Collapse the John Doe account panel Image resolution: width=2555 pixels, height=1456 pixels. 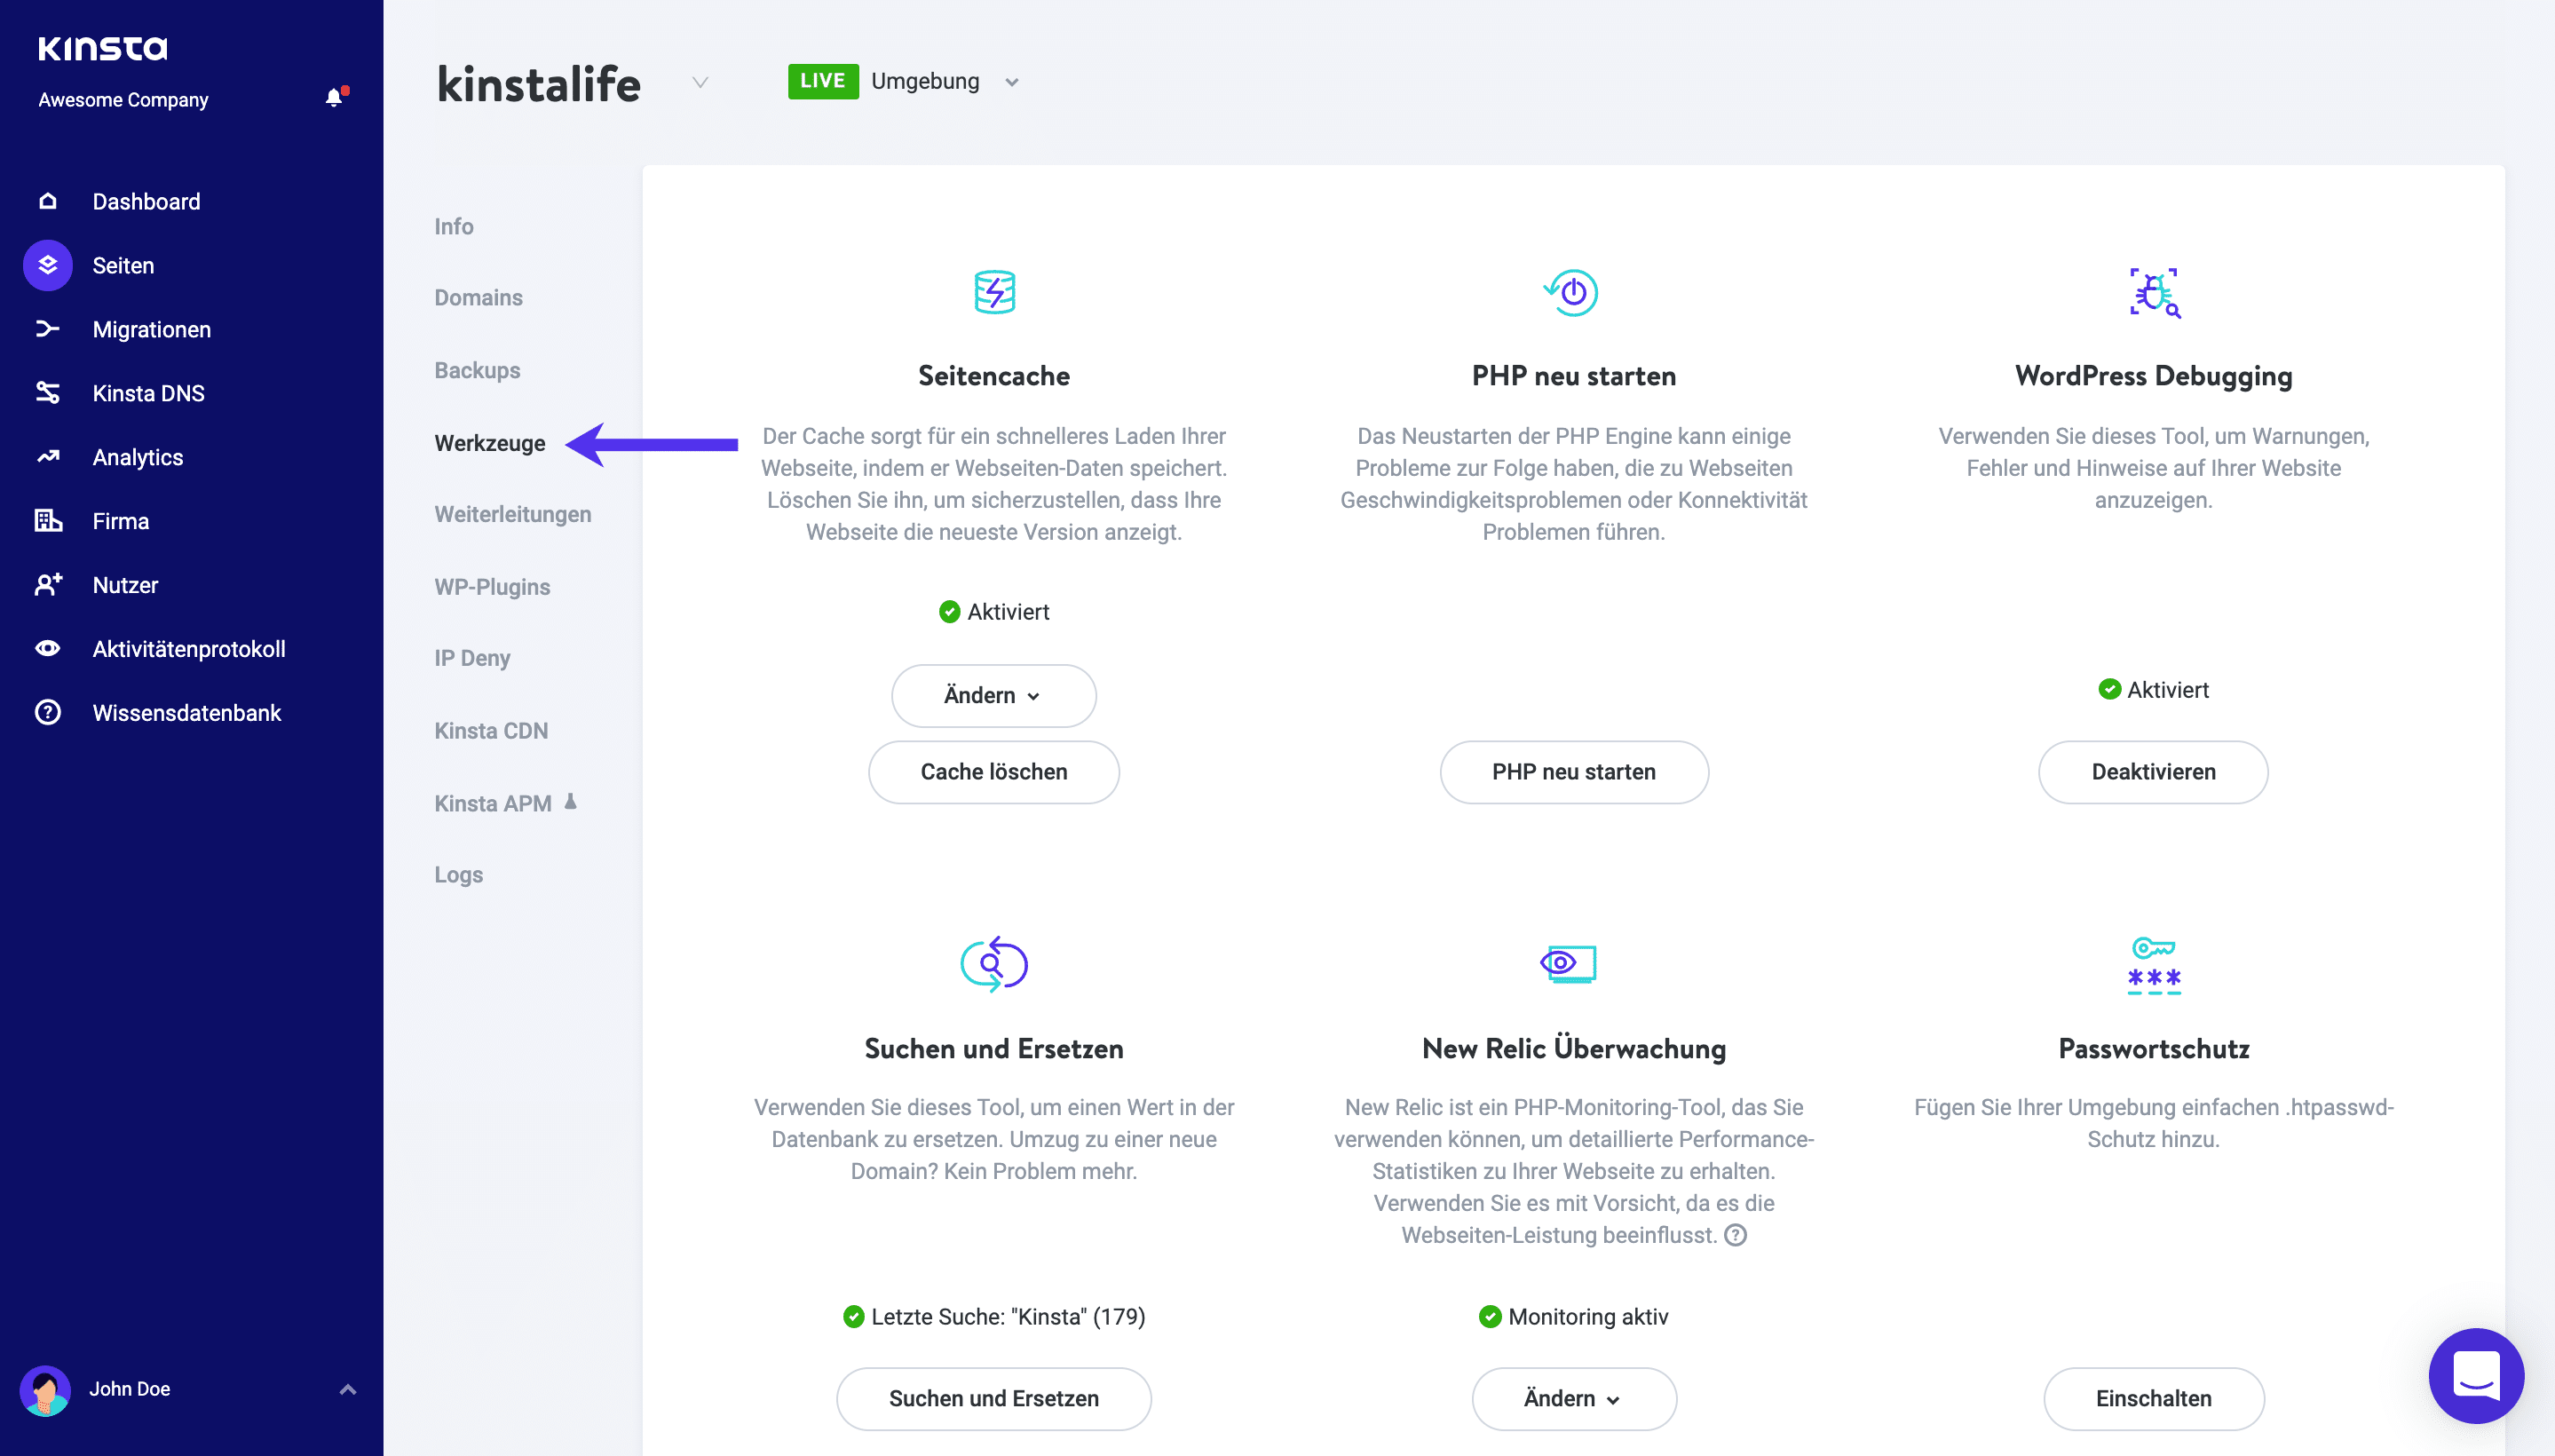pyautogui.click(x=347, y=1389)
